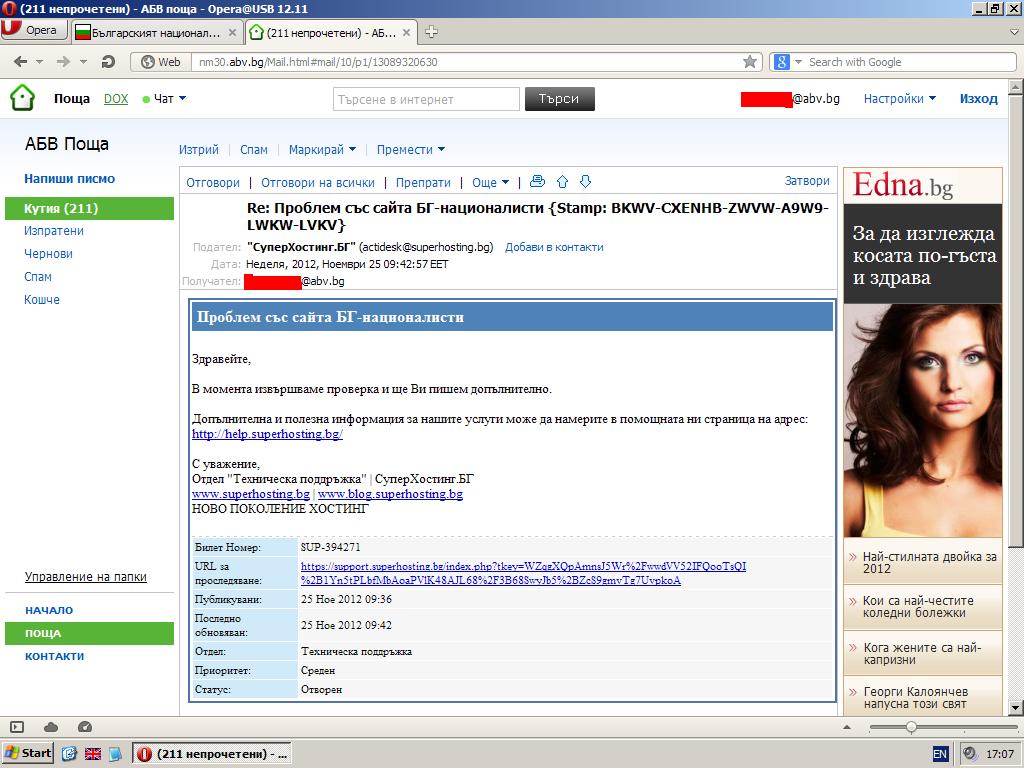Click the EN language indicator in tray
Viewport: 1024px width, 768px height.
point(940,754)
